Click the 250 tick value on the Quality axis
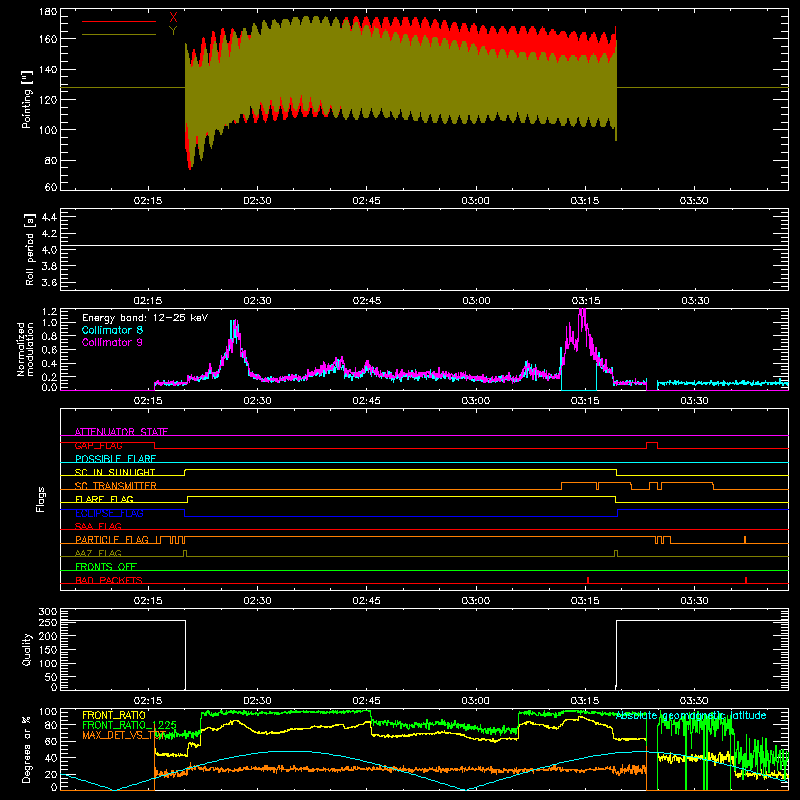Screen dimensions: 800x800 48,622
